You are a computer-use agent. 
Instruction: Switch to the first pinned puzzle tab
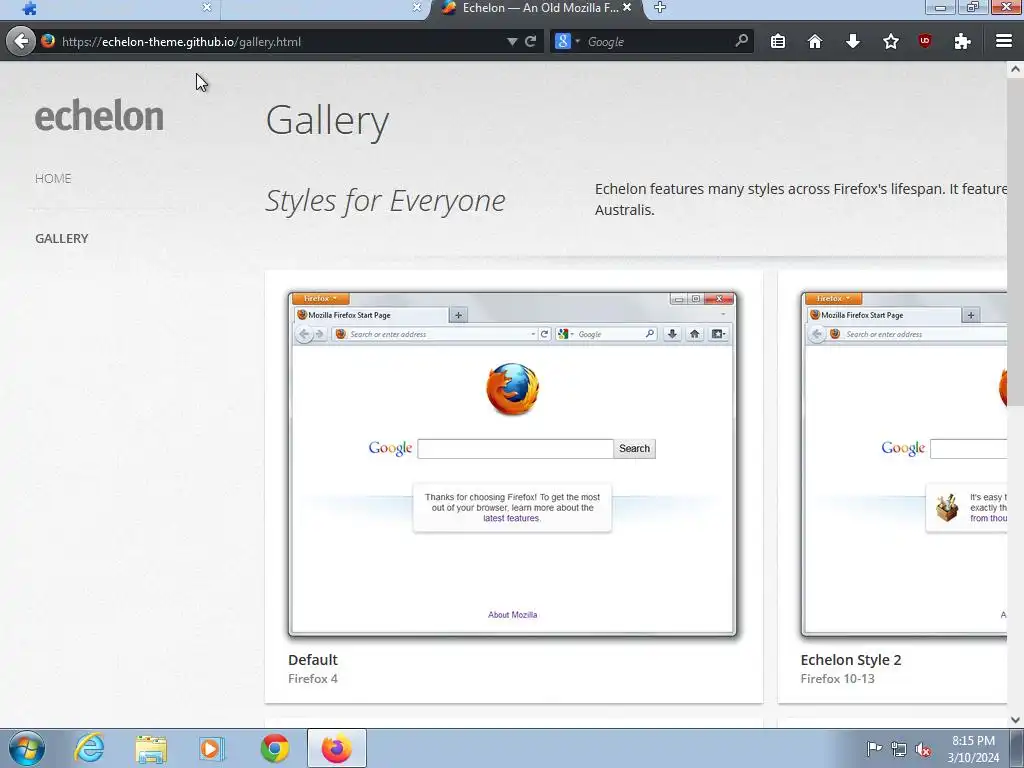(x=29, y=8)
